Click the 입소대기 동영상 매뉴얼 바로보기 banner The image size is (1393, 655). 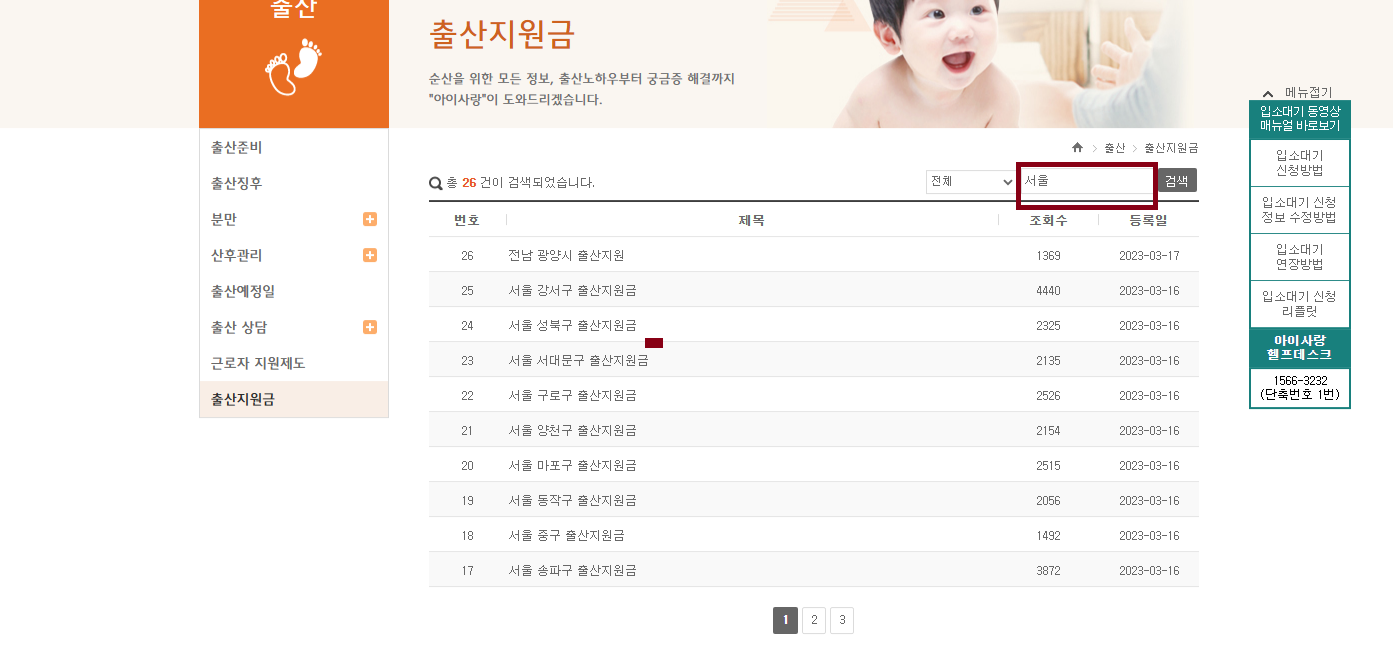tap(1299, 121)
